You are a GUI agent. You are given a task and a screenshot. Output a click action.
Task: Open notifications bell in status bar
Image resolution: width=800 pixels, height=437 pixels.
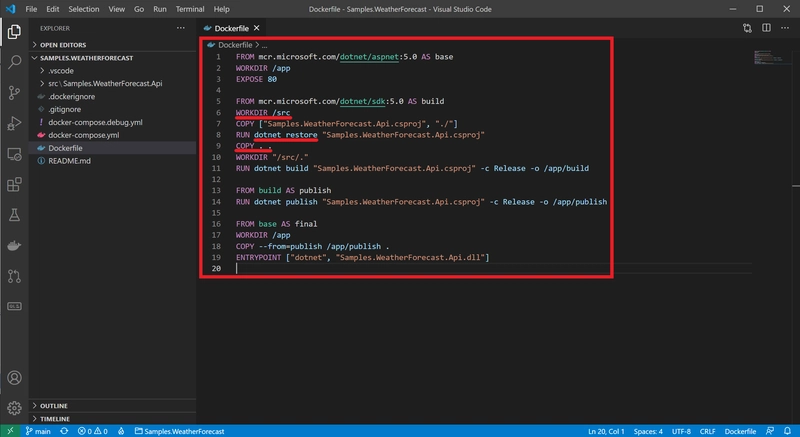coord(787,431)
